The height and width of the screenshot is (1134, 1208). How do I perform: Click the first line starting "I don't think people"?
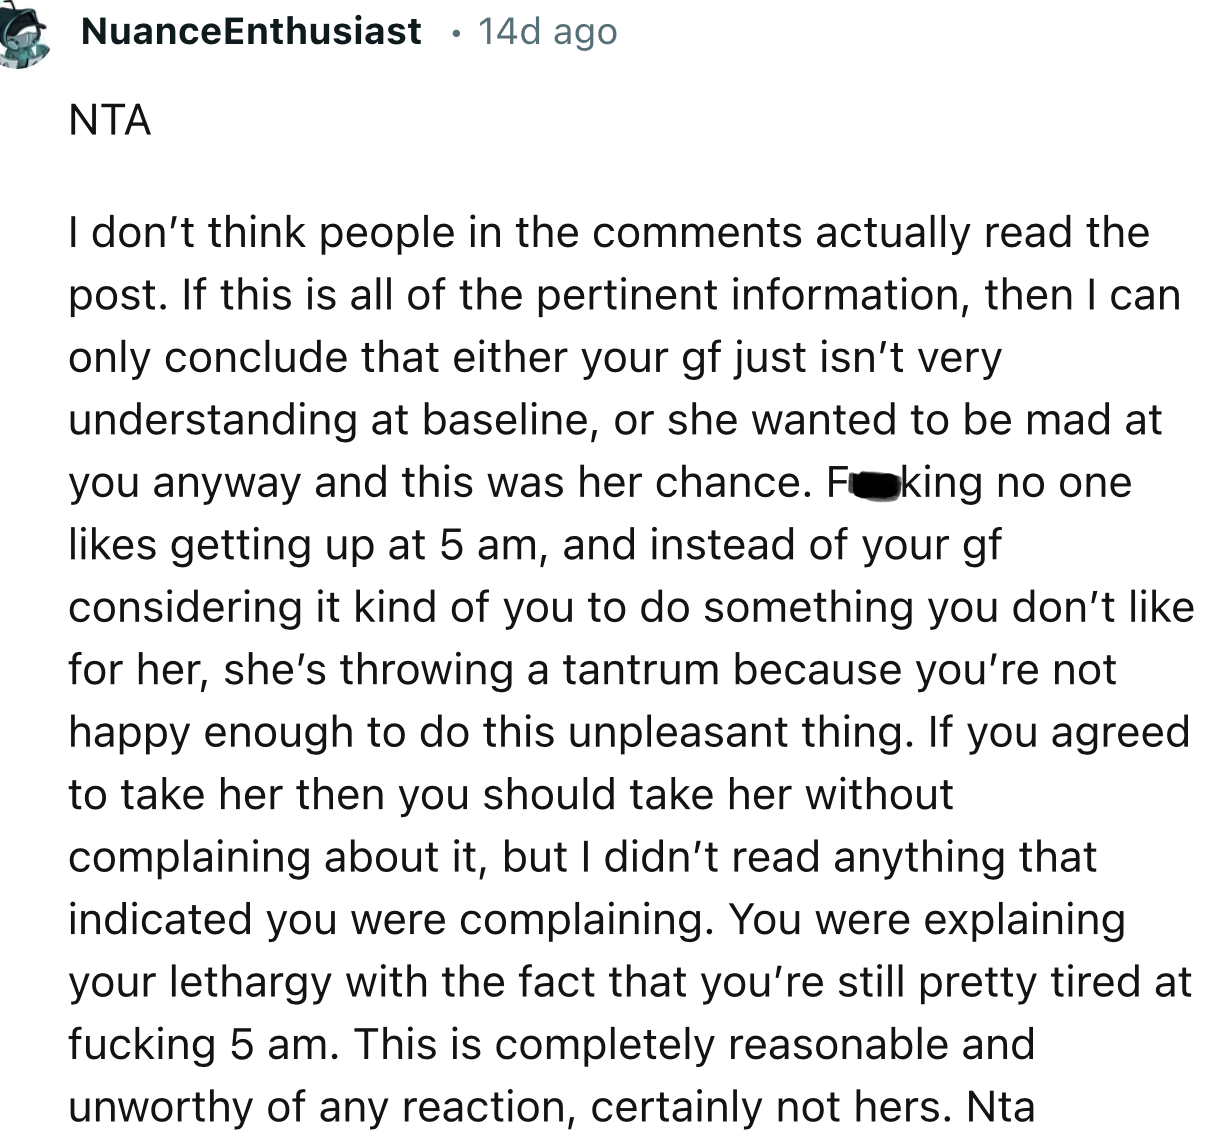tap(608, 233)
